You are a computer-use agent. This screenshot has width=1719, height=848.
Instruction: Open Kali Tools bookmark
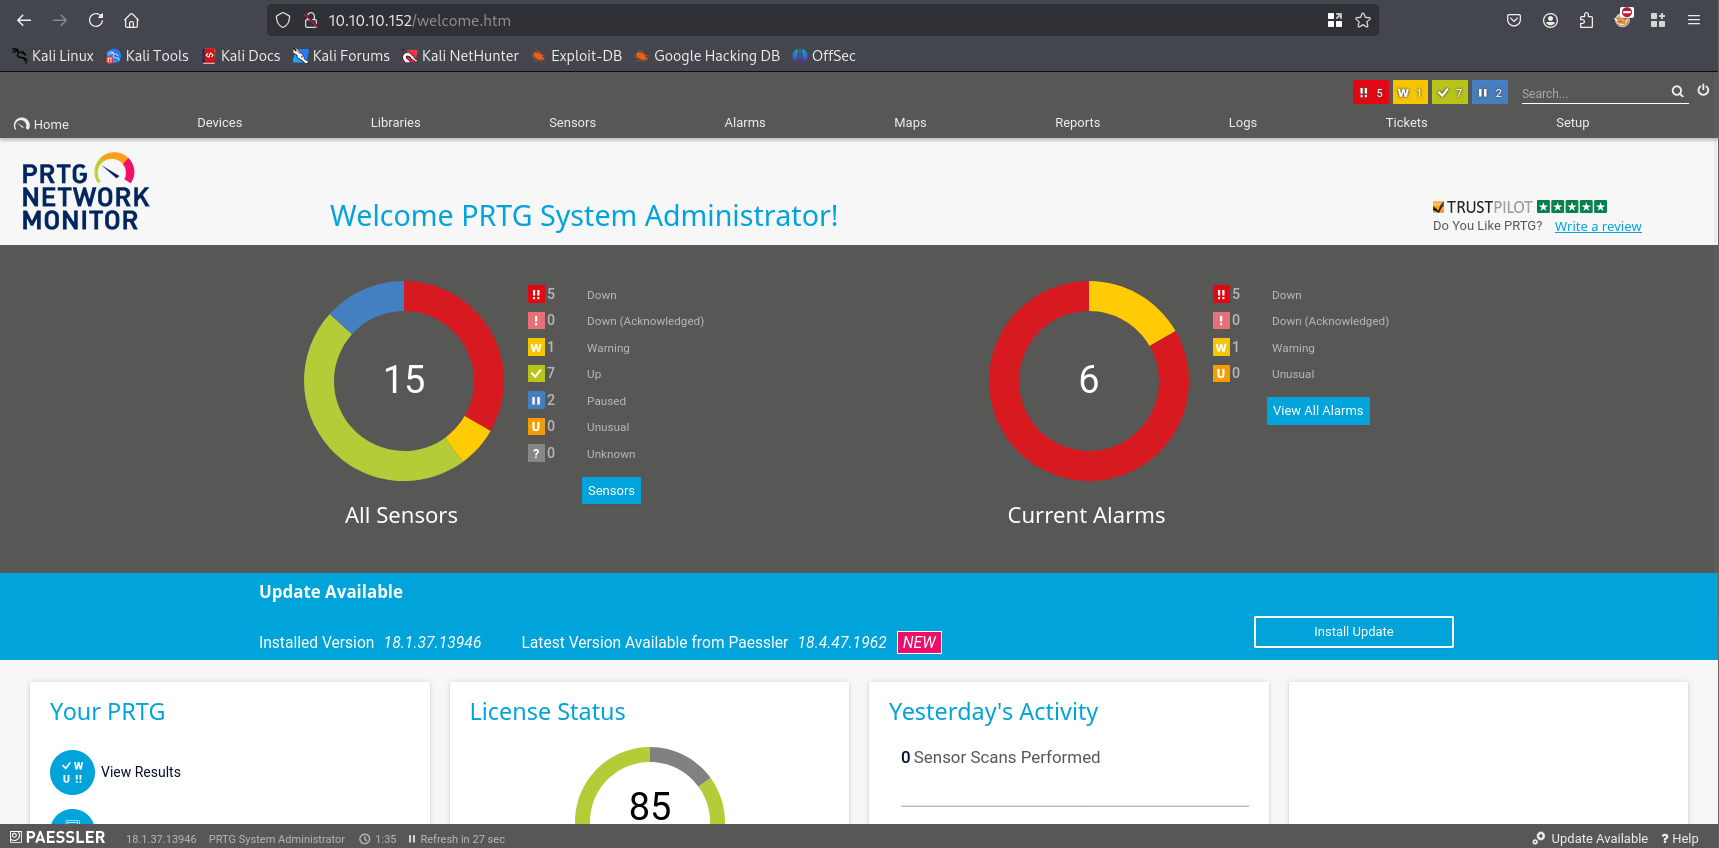pos(147,56)
